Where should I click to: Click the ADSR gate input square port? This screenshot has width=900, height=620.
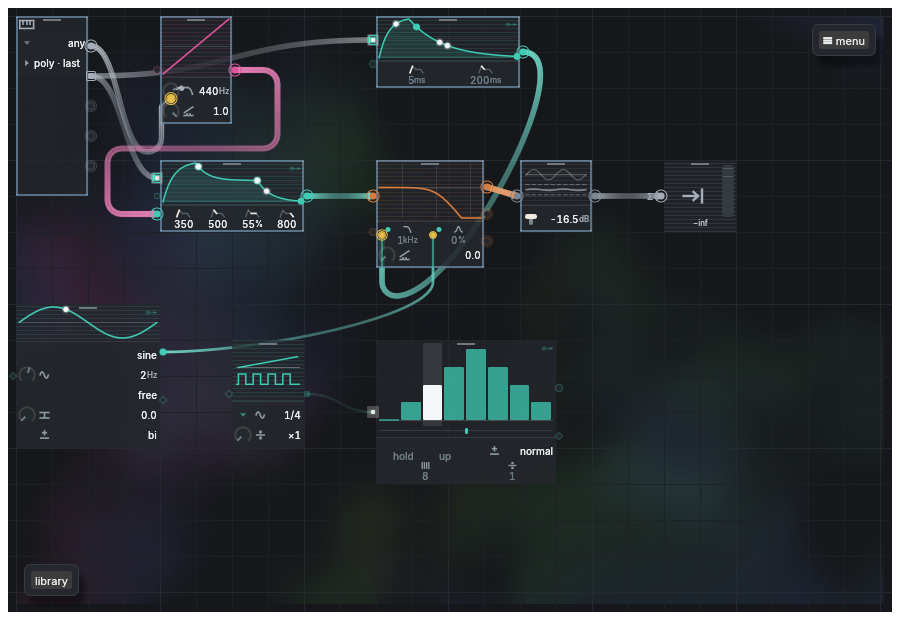(157, 178)
